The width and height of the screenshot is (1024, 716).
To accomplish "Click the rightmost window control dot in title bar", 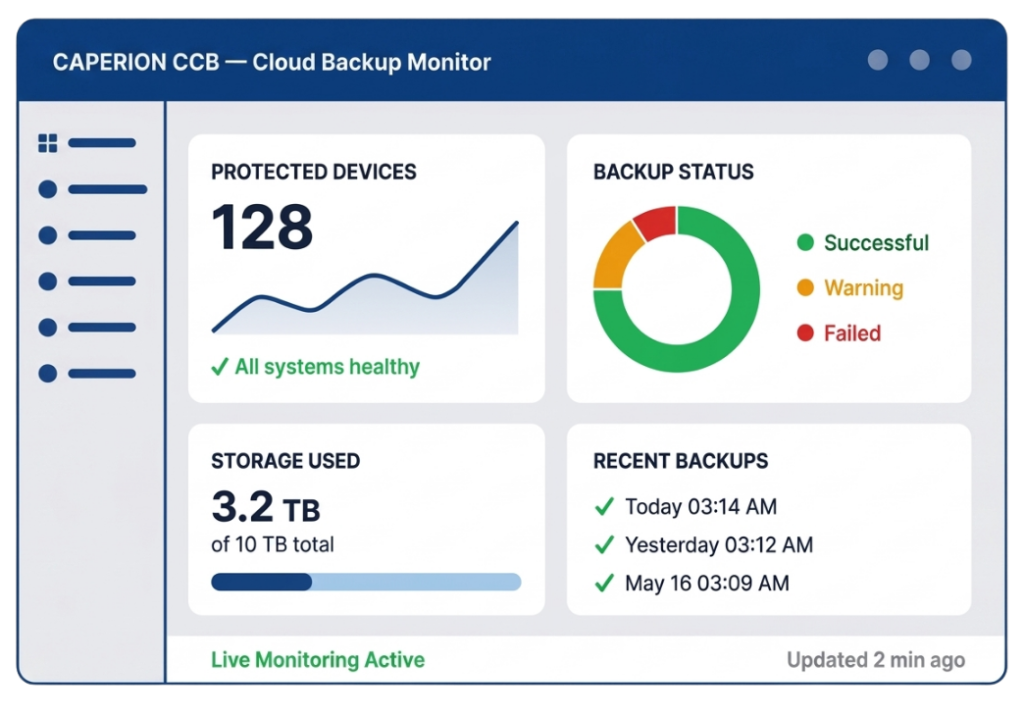I will (x=961, y=60).
